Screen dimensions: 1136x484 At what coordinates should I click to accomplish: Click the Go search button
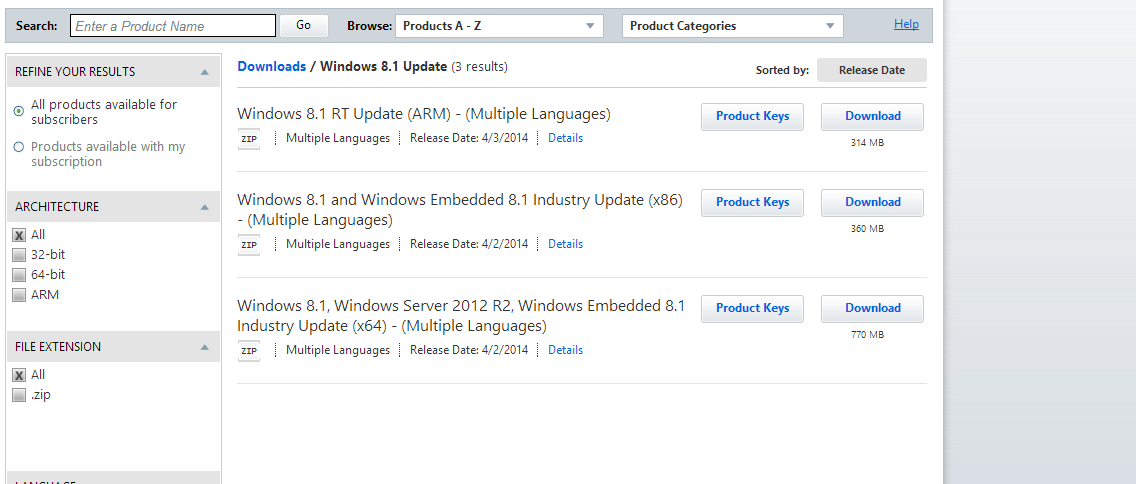tap(303, 26)
